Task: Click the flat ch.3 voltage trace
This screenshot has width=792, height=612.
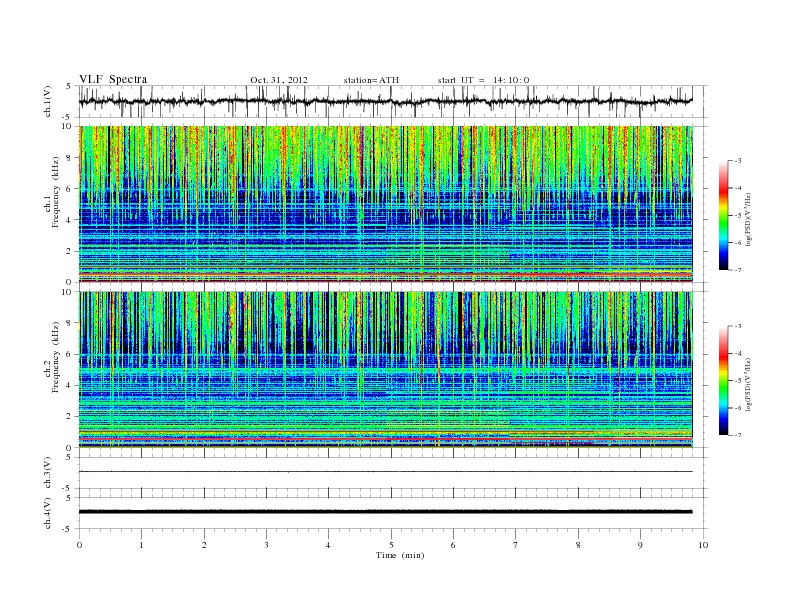Action: coord(386,472)
